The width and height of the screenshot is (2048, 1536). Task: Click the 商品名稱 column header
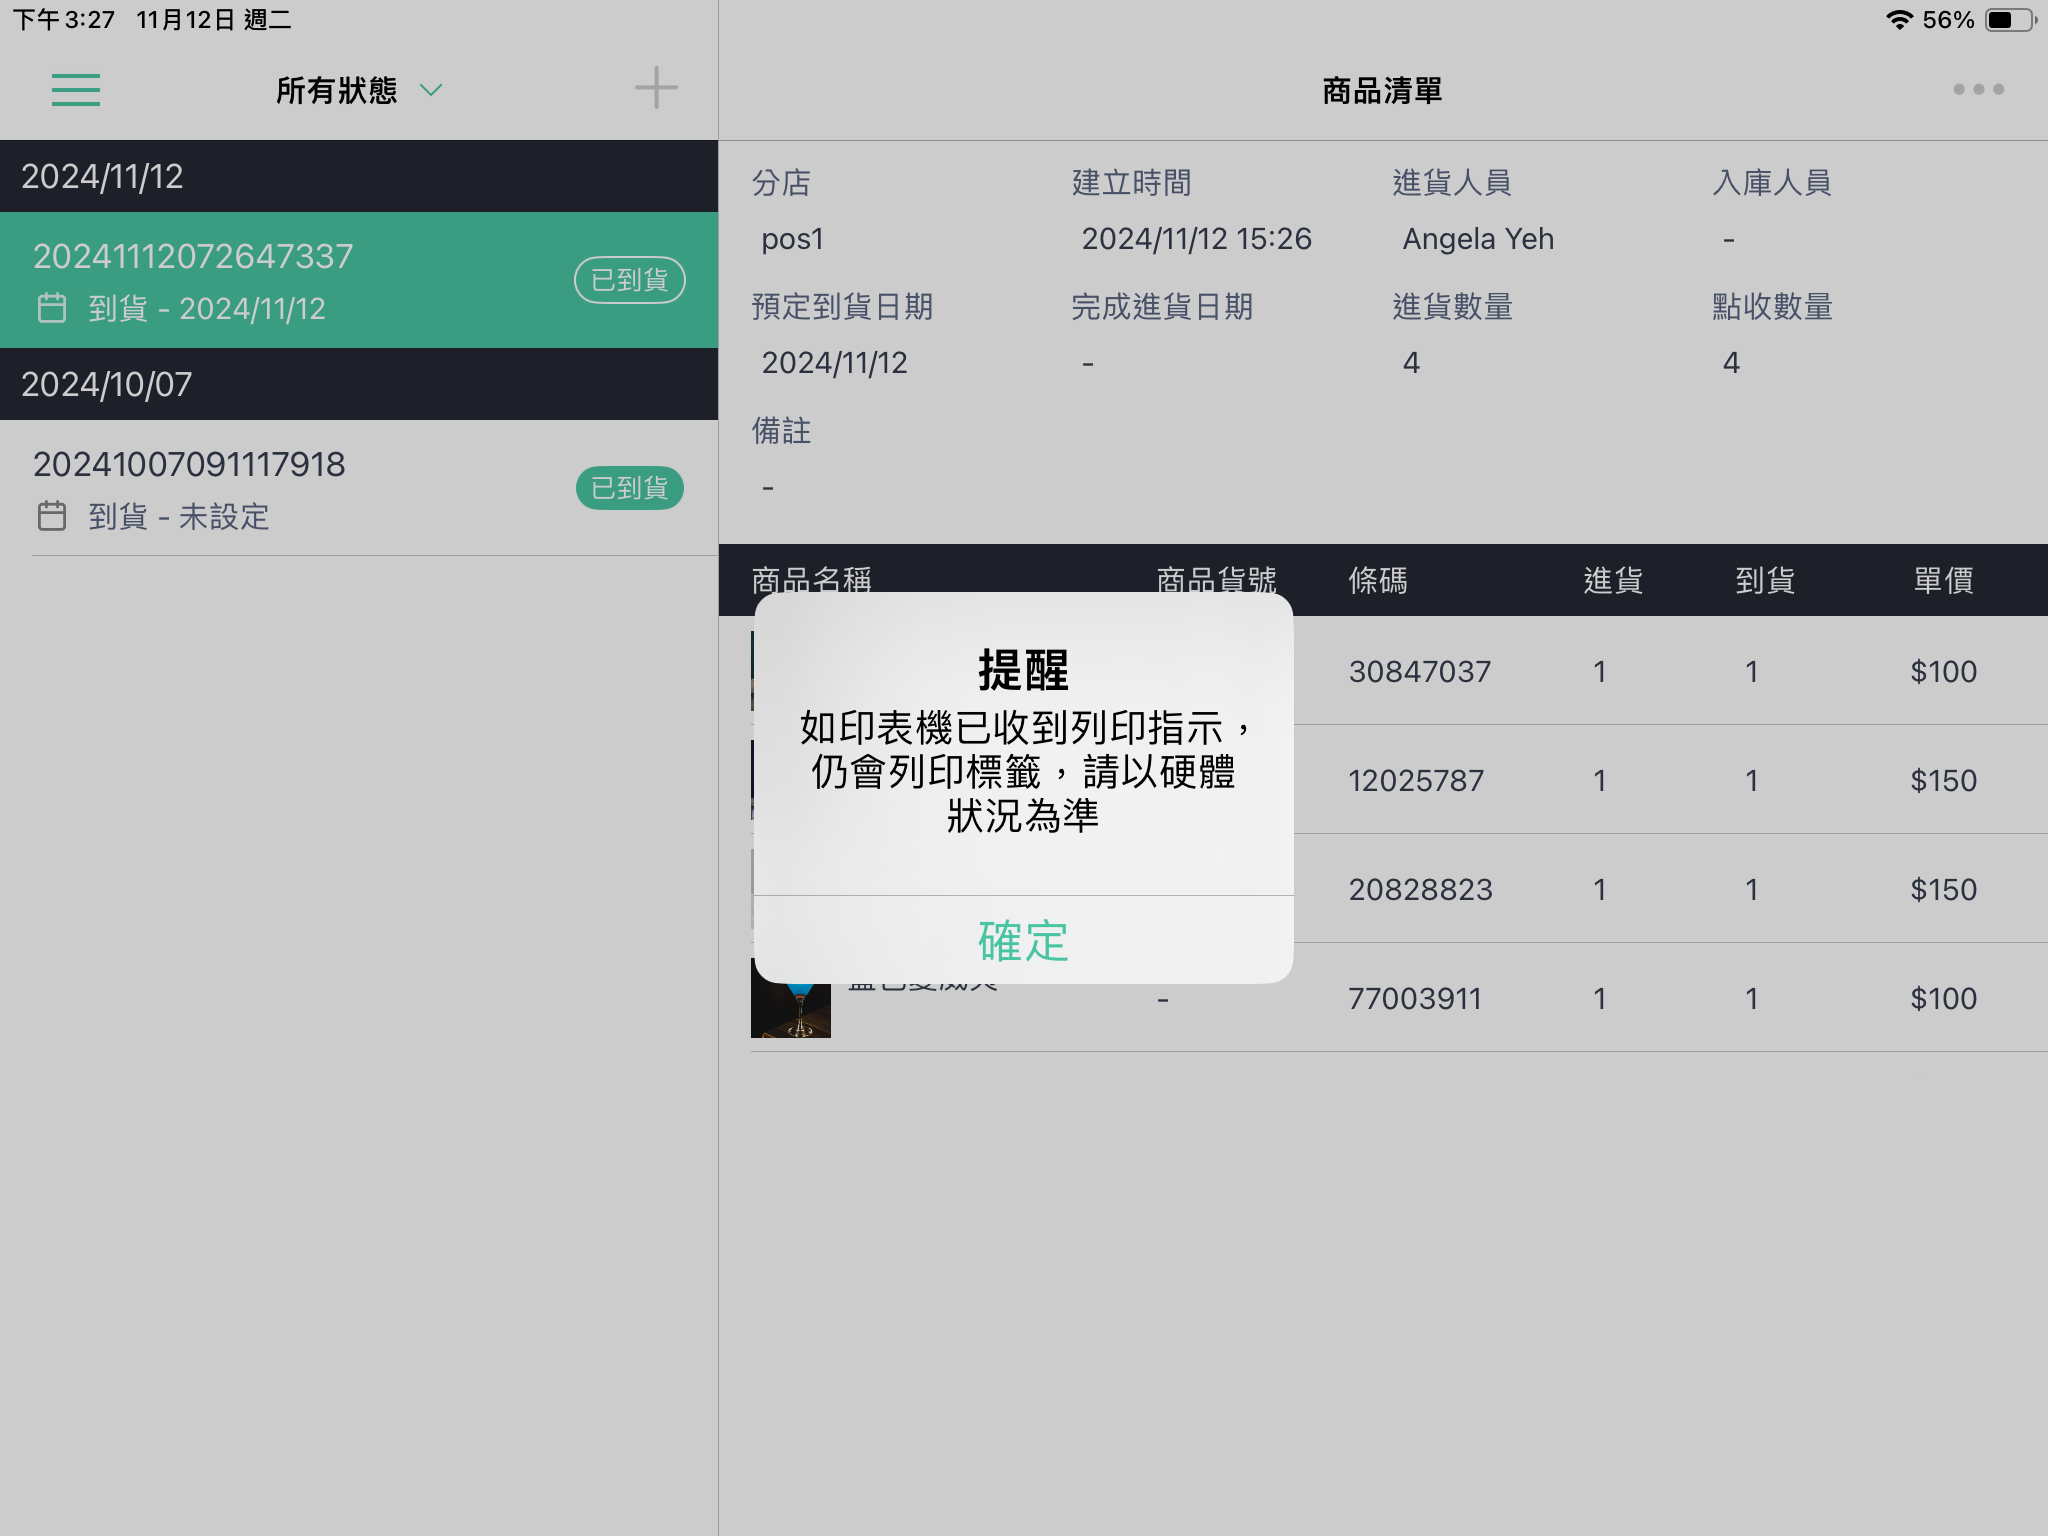click(x=812, y=579)
